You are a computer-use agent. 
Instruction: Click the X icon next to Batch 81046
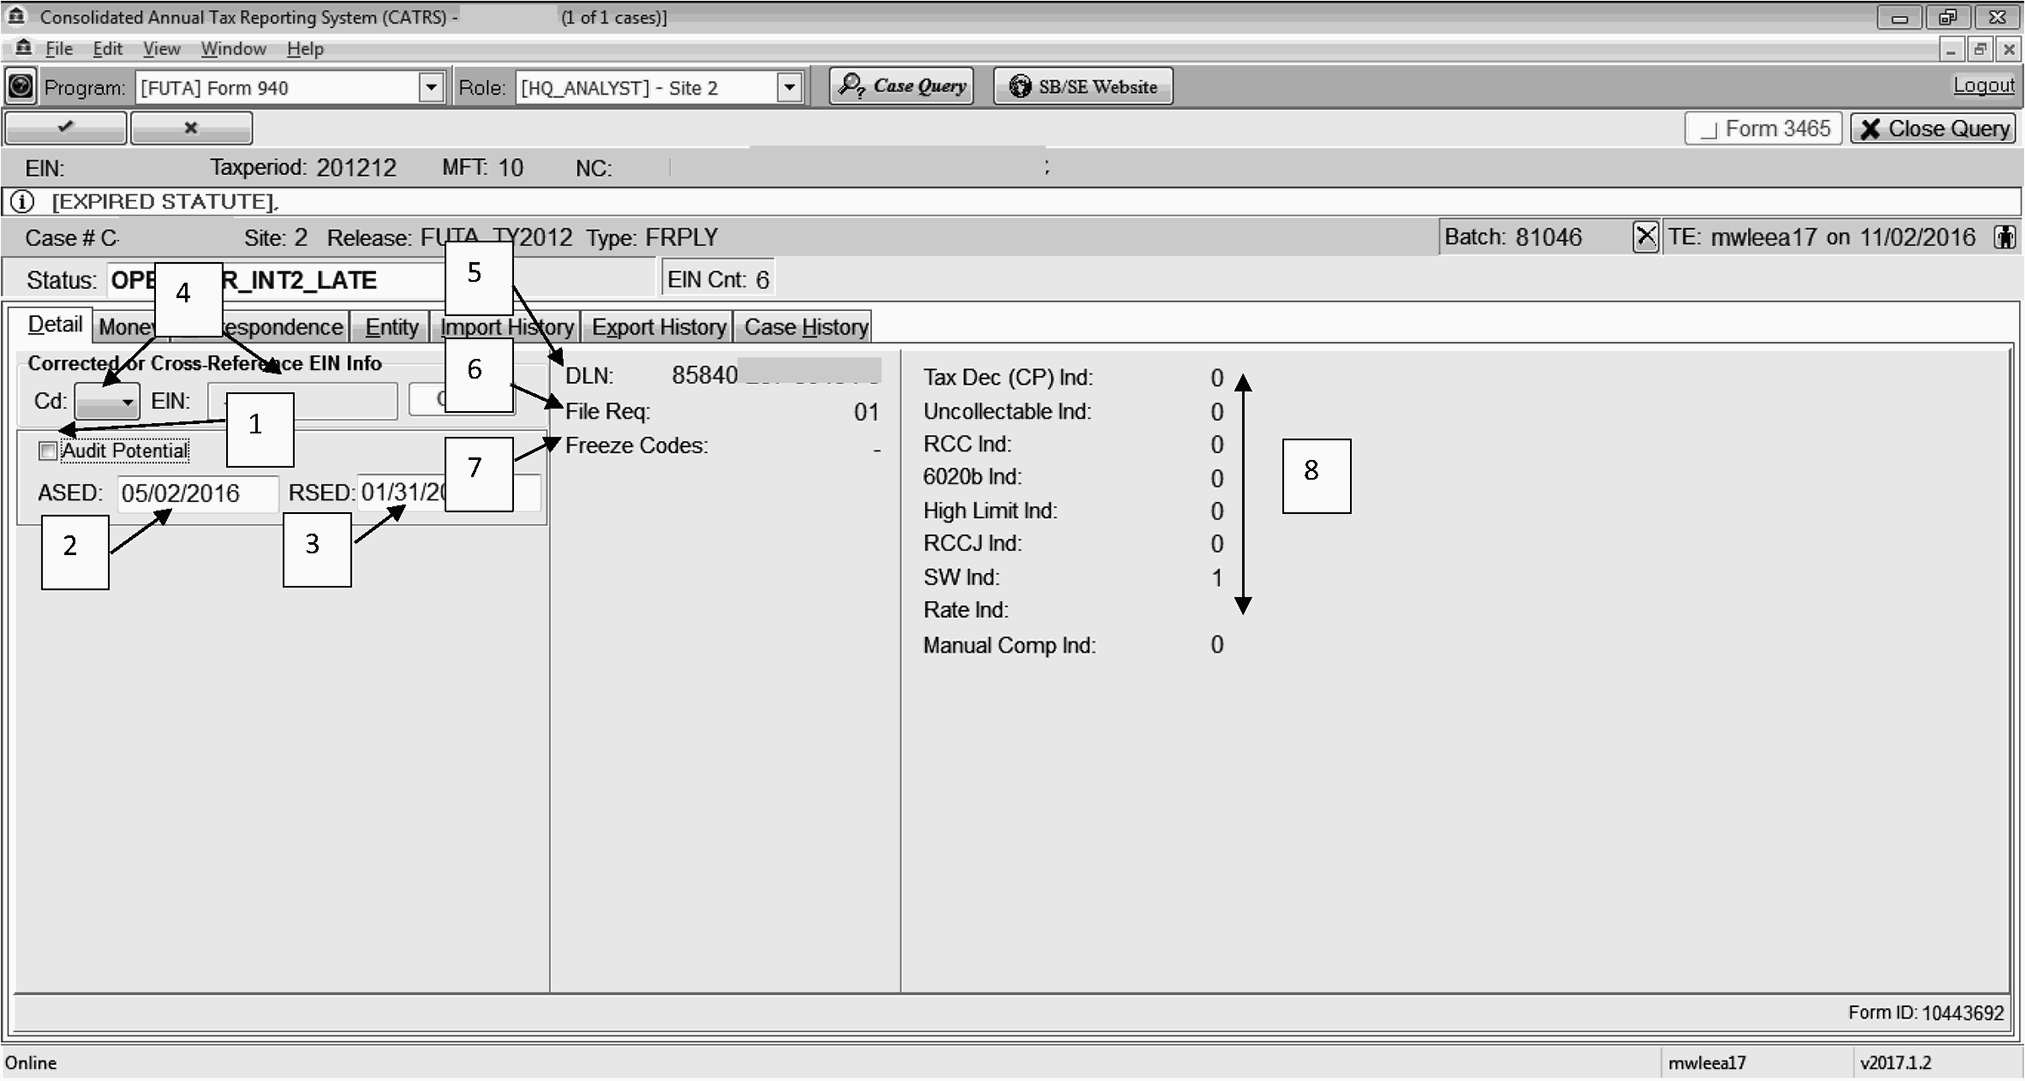pos(1645,237)
